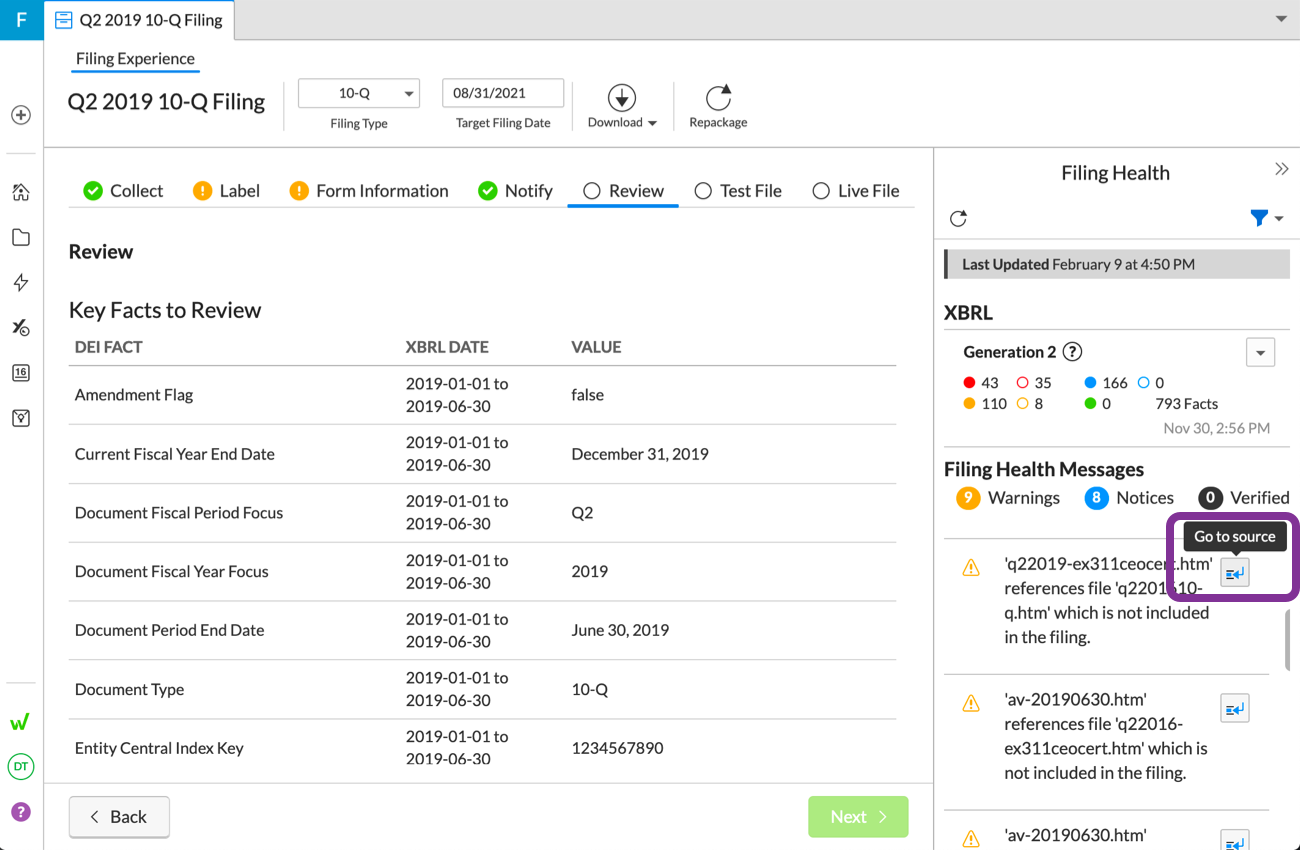The width and height of the screenshot is (1300, 850).
Task: Collapse the Filing Health side panel
Action: (x=1281, y=169)
